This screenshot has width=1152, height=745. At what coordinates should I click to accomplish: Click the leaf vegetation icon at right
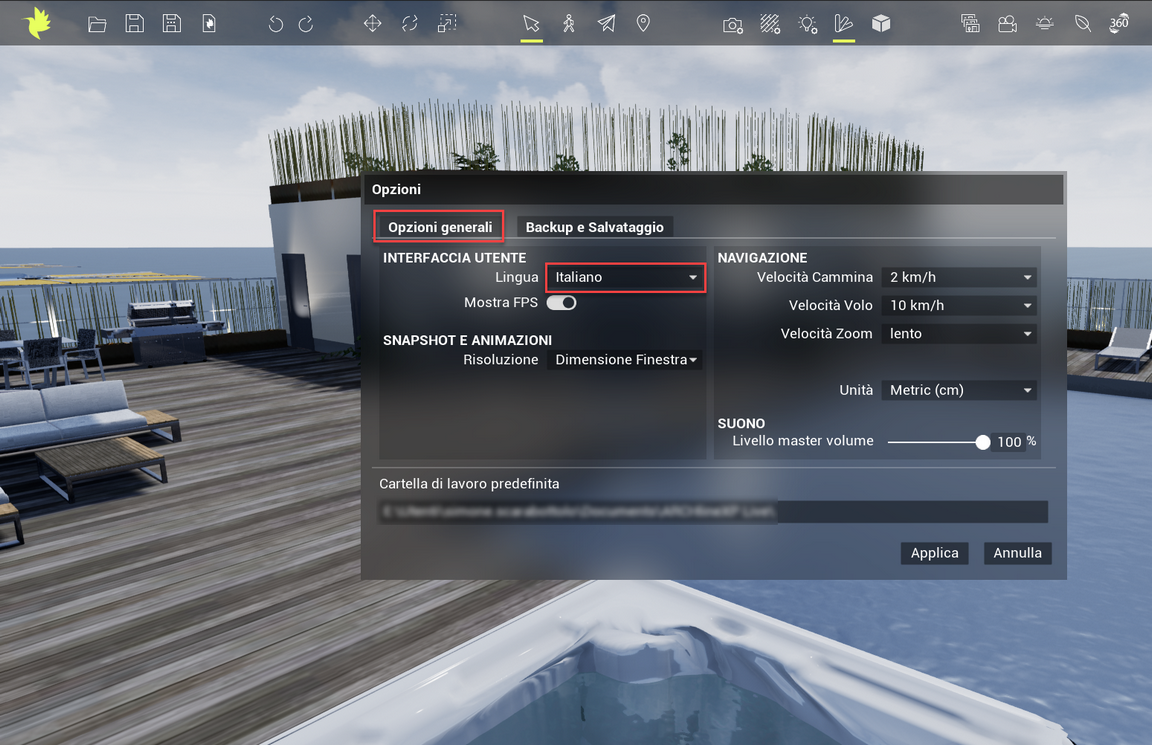click(1082, 24)
